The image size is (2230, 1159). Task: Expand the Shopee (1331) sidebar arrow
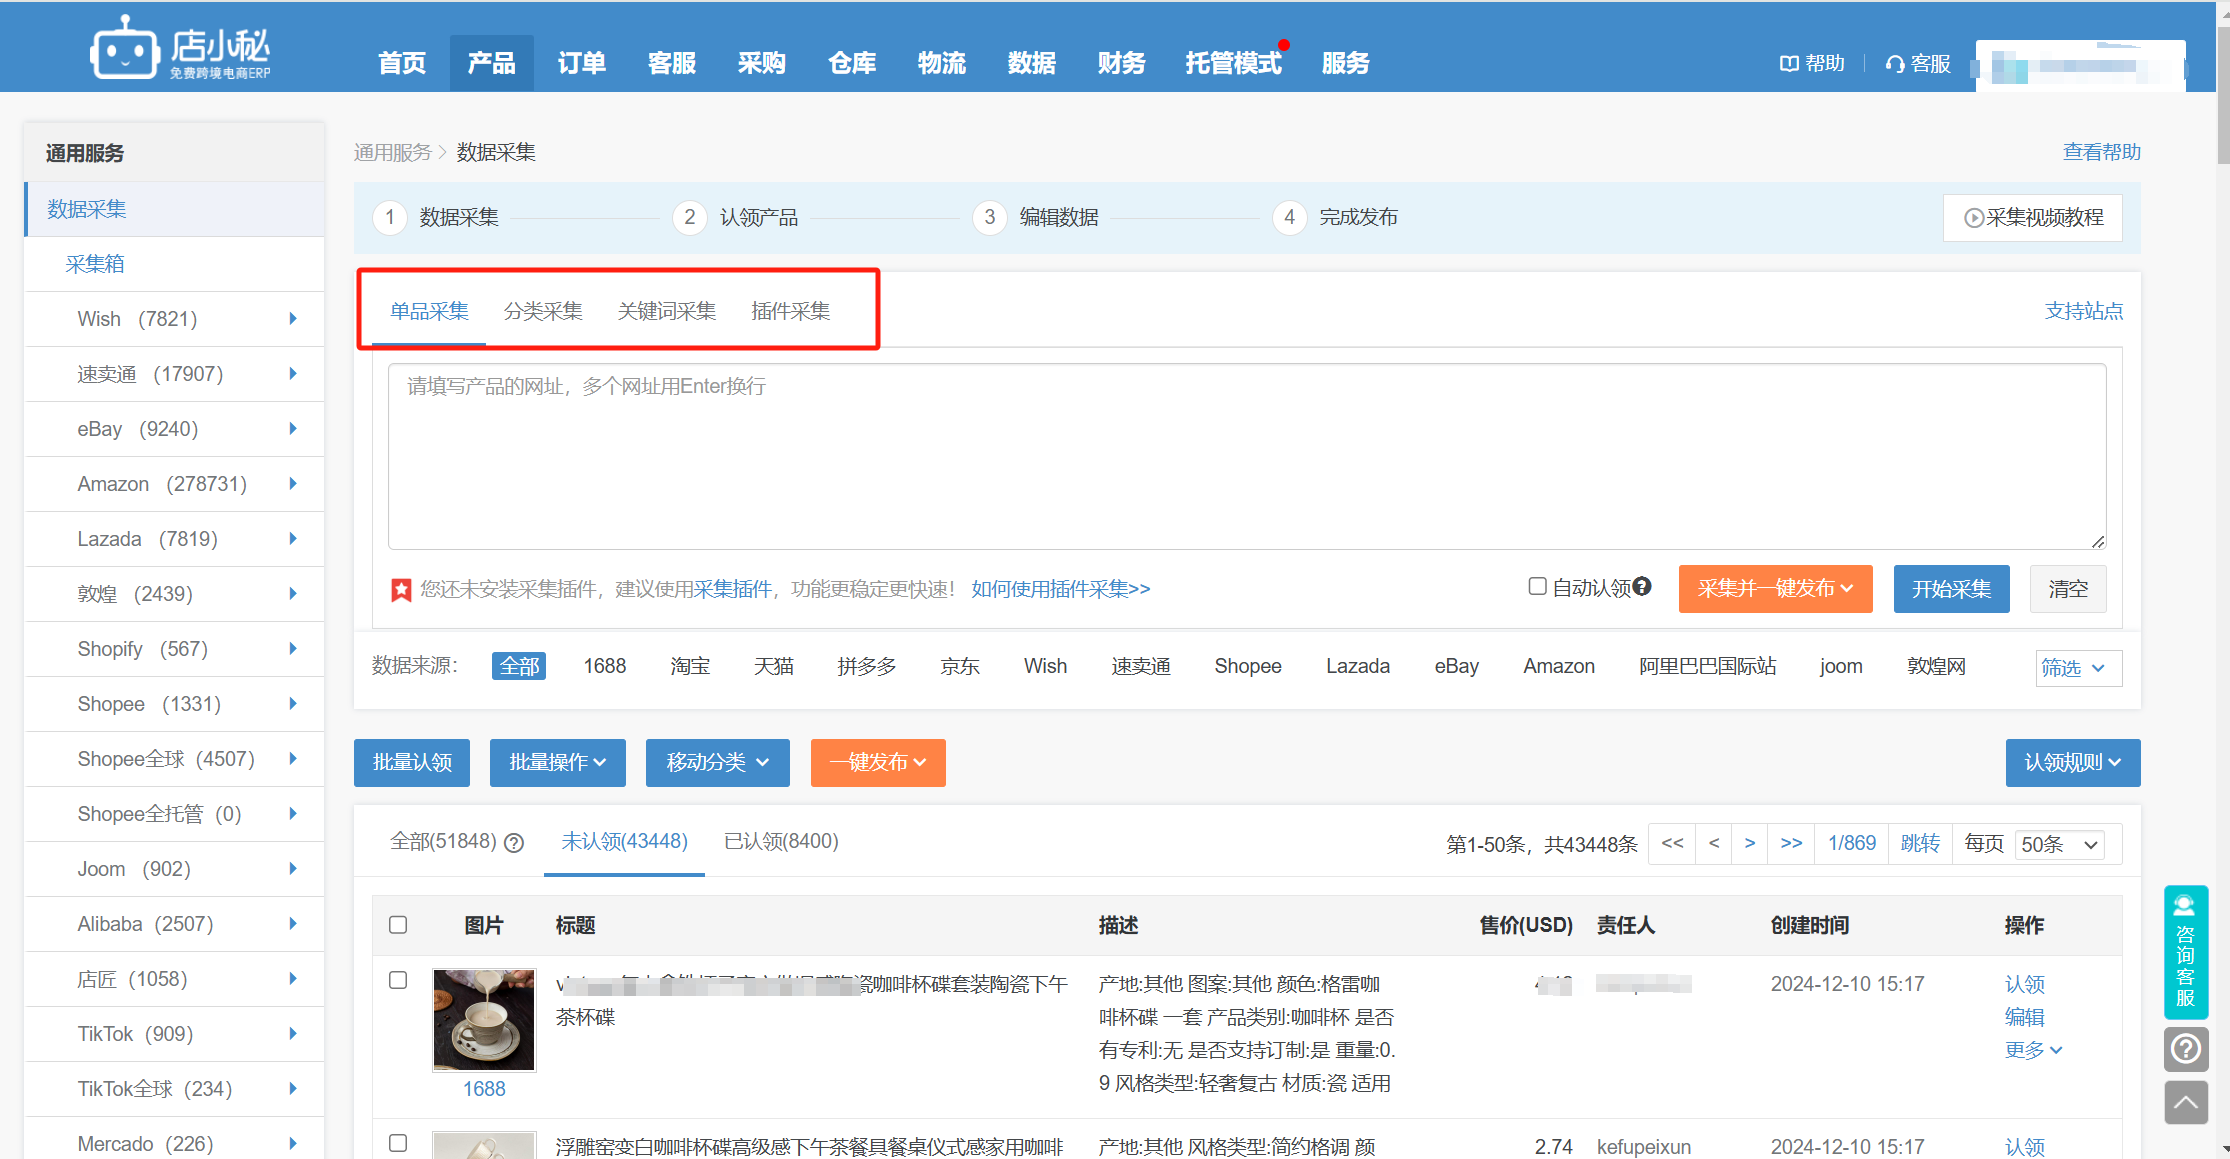pyautogui.click(x=293, y=704)
